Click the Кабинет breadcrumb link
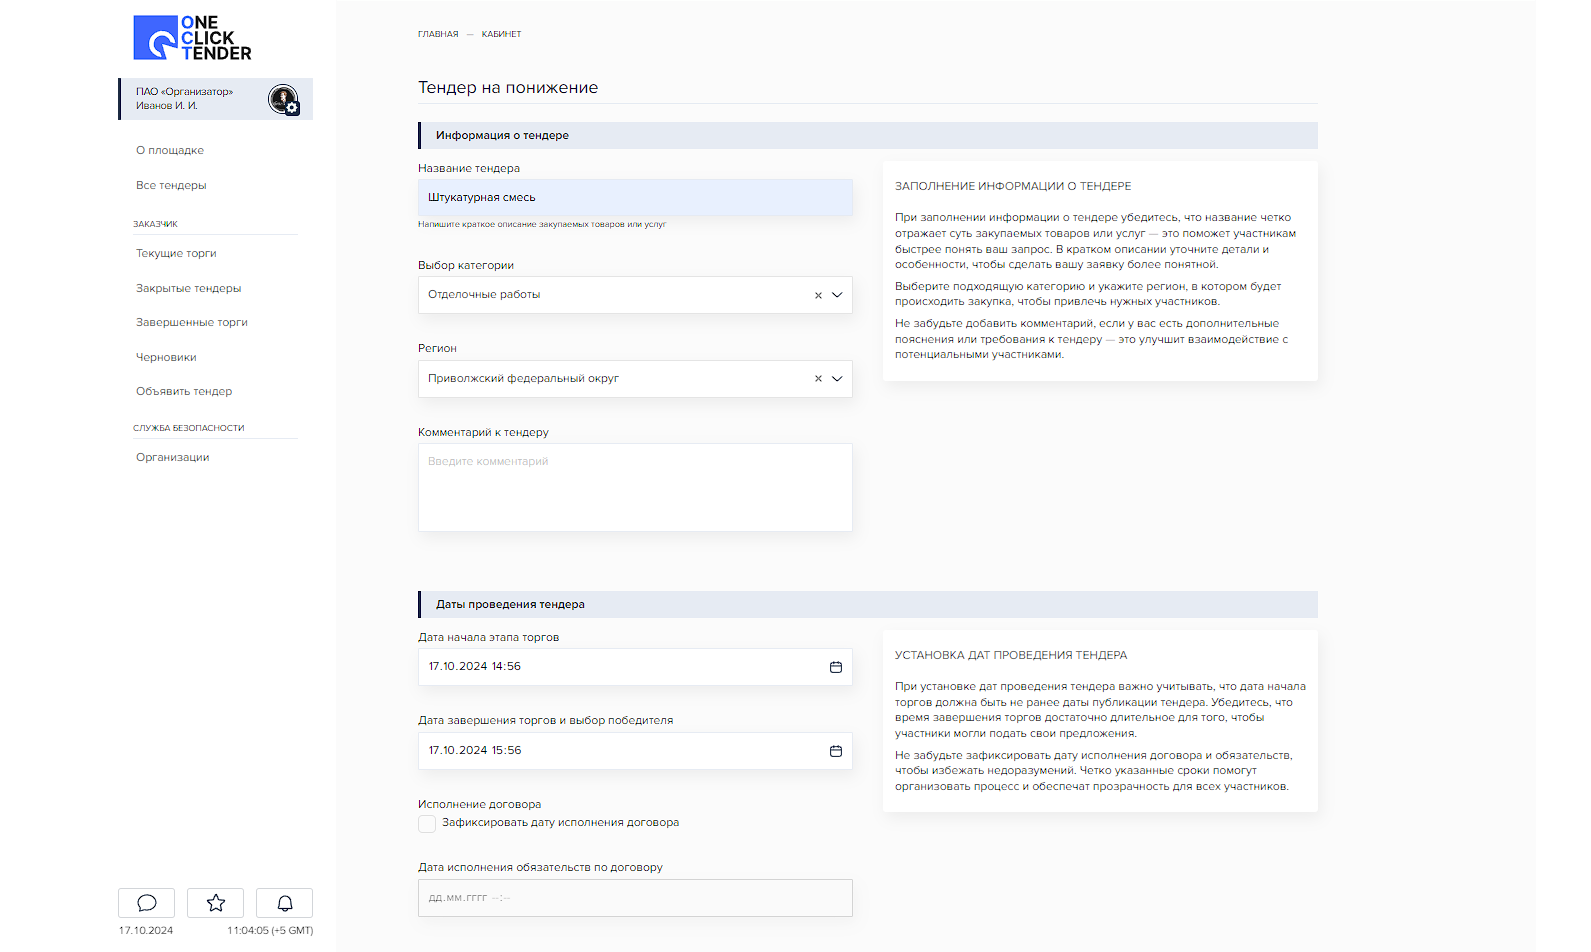 coord(501,34)
